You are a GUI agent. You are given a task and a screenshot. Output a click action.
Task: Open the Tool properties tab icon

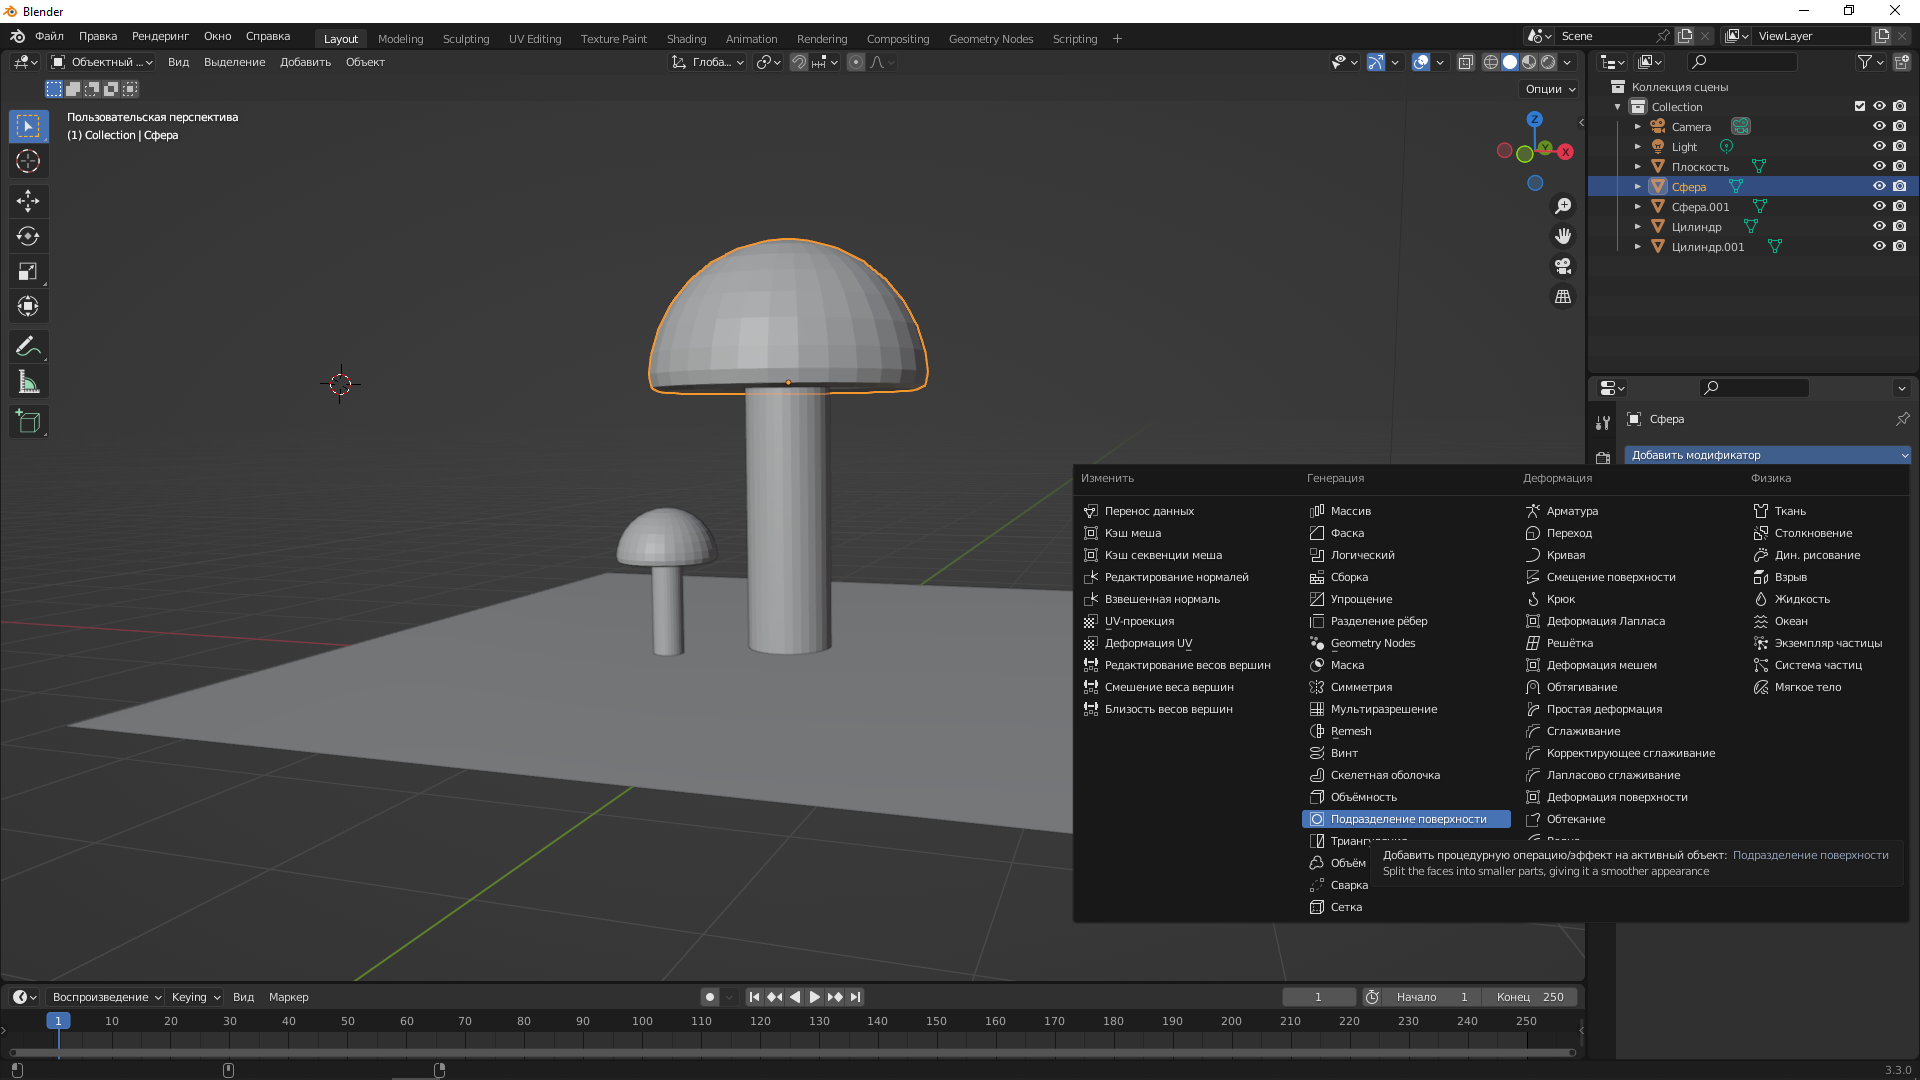coord(1603,423)
